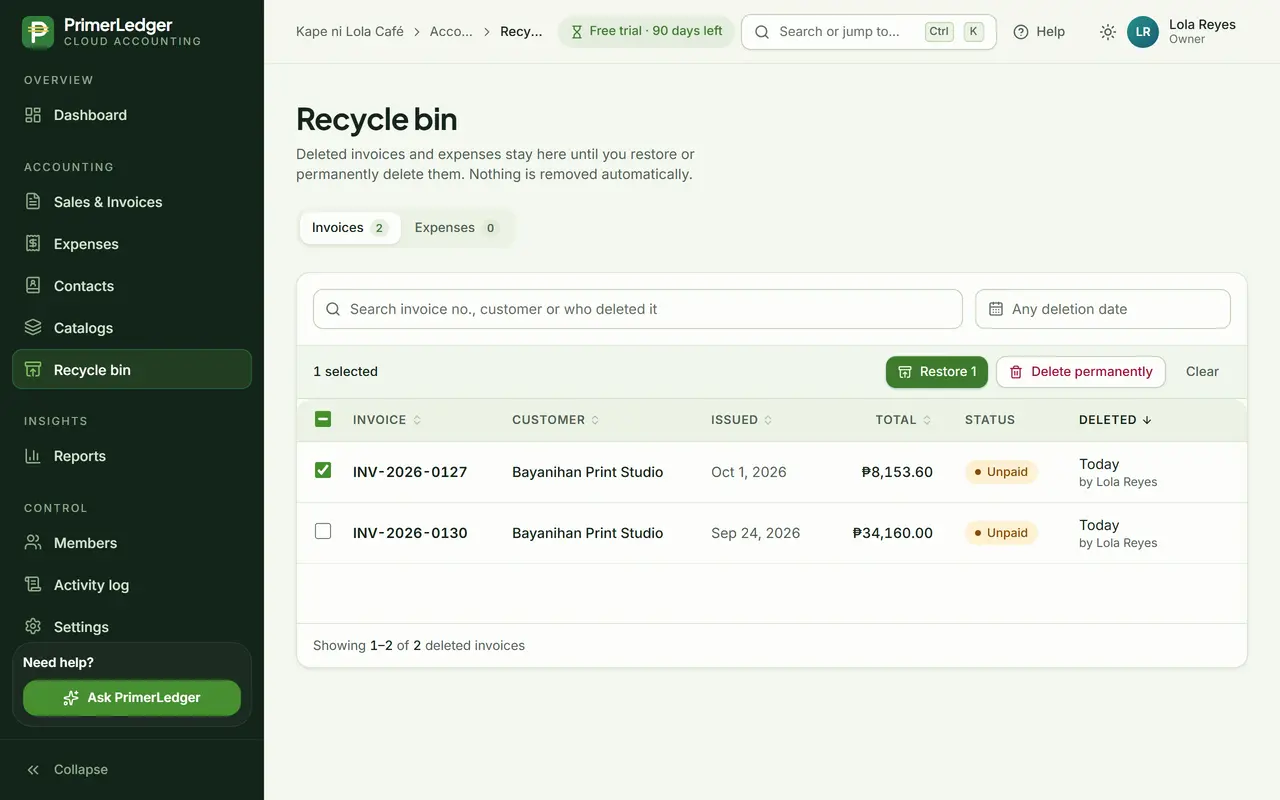Click the LR user avatar

click(x=1143, y=32)
